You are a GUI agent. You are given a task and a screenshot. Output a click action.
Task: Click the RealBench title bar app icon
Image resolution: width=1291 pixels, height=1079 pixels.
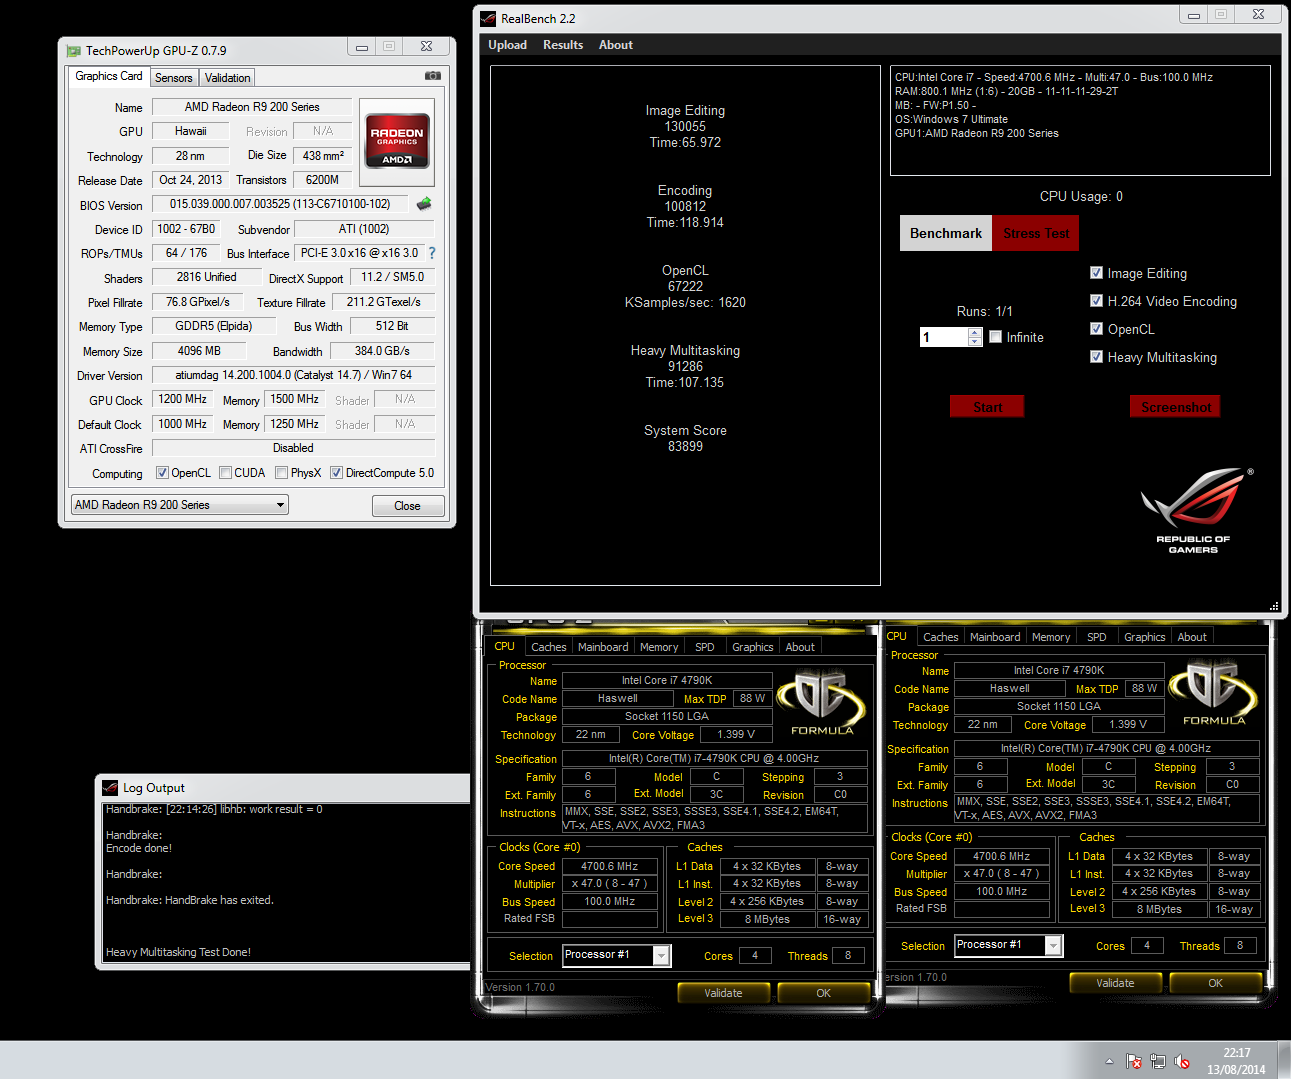tap(488, 18)
